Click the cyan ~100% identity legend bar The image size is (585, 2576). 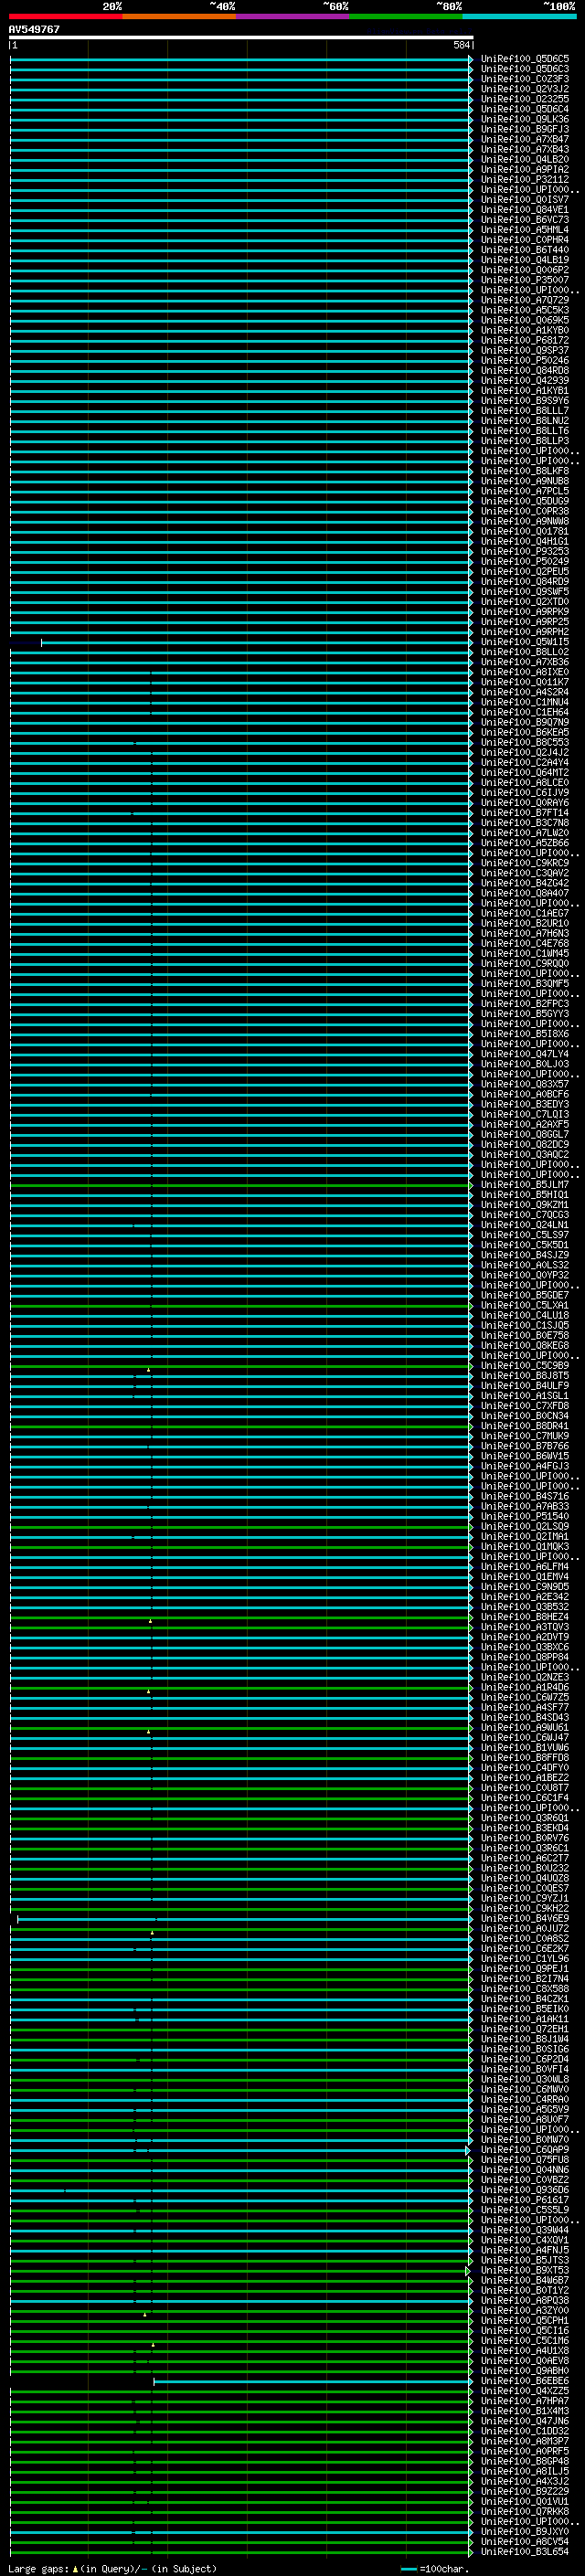[x=520, y=16]
